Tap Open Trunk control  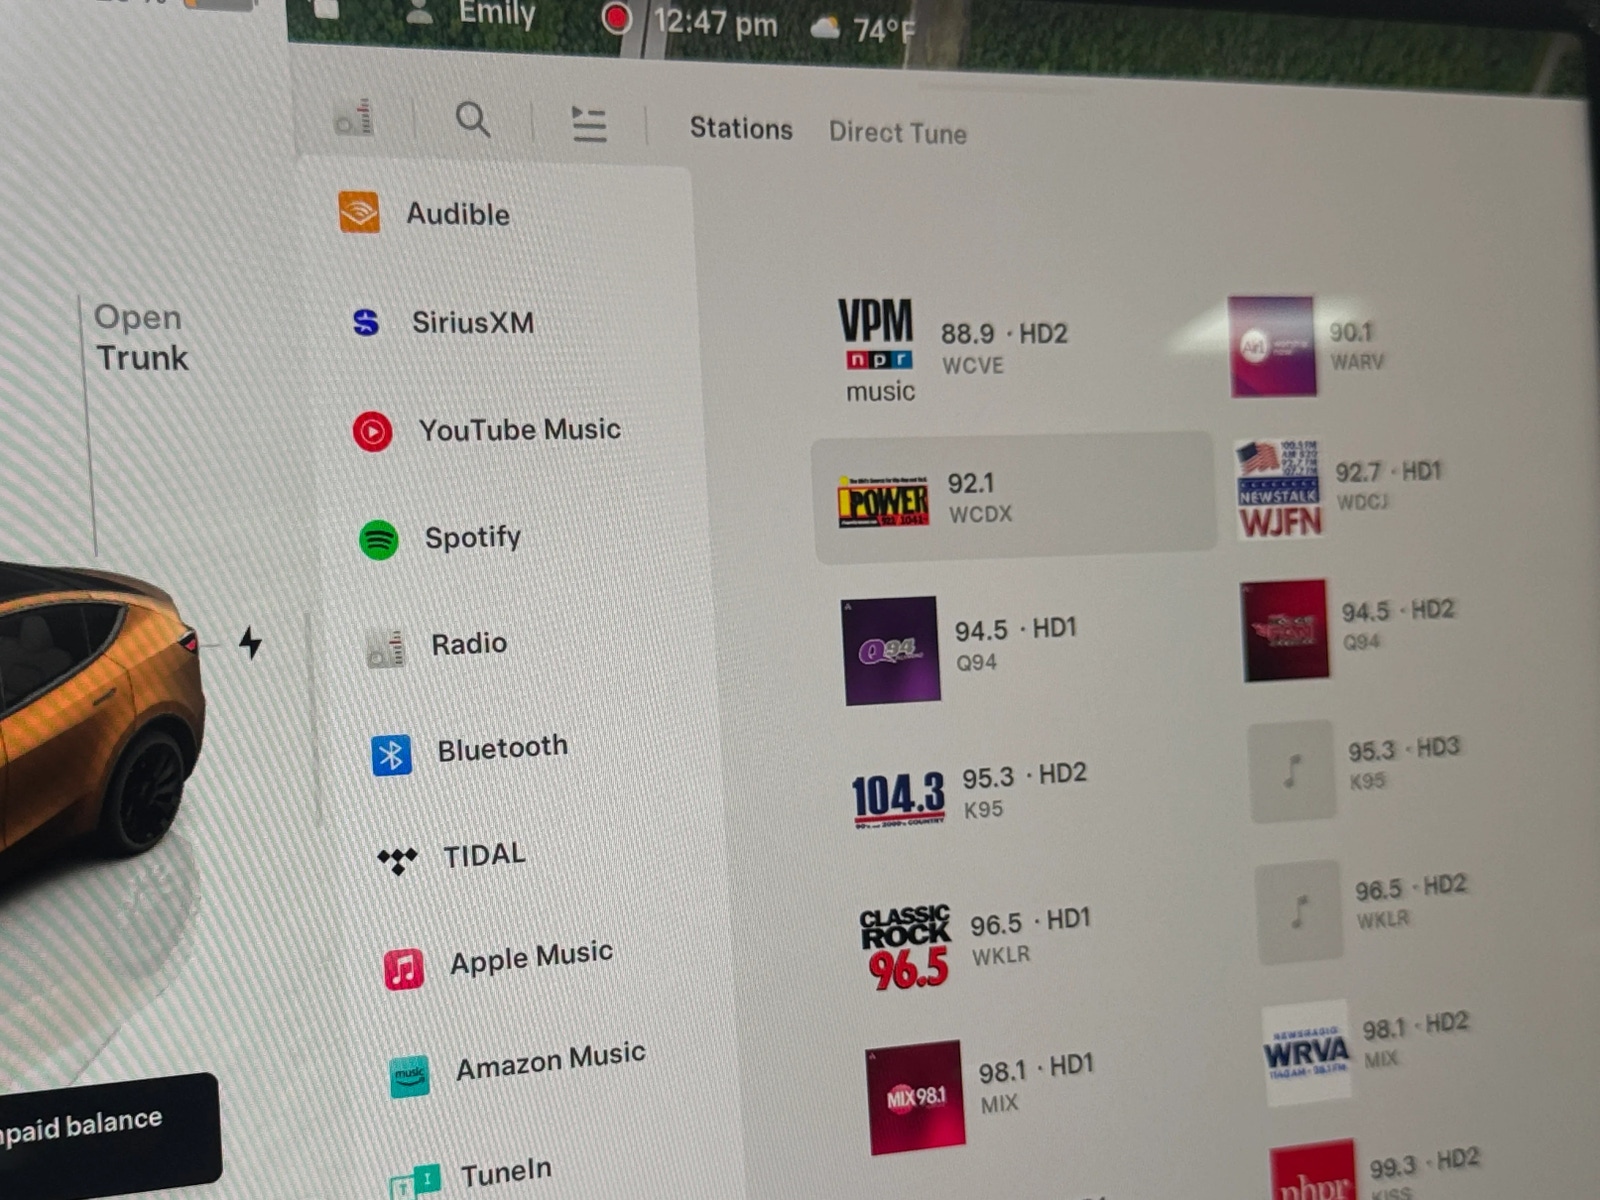(x=140, y=337)
